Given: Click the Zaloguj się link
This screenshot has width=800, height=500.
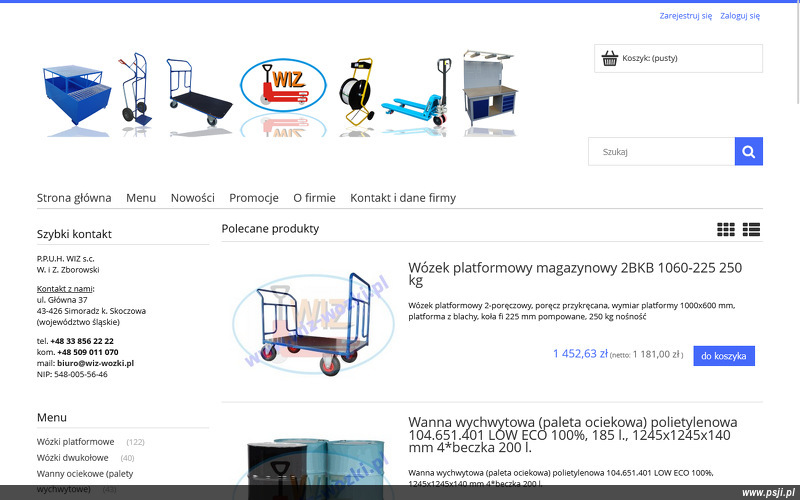Looking at the screenshot, I should pyautogui.click(x=740, y=16).
